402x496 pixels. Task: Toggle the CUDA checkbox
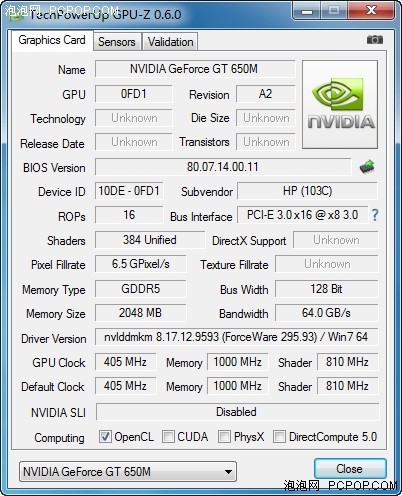pos(168,436)
